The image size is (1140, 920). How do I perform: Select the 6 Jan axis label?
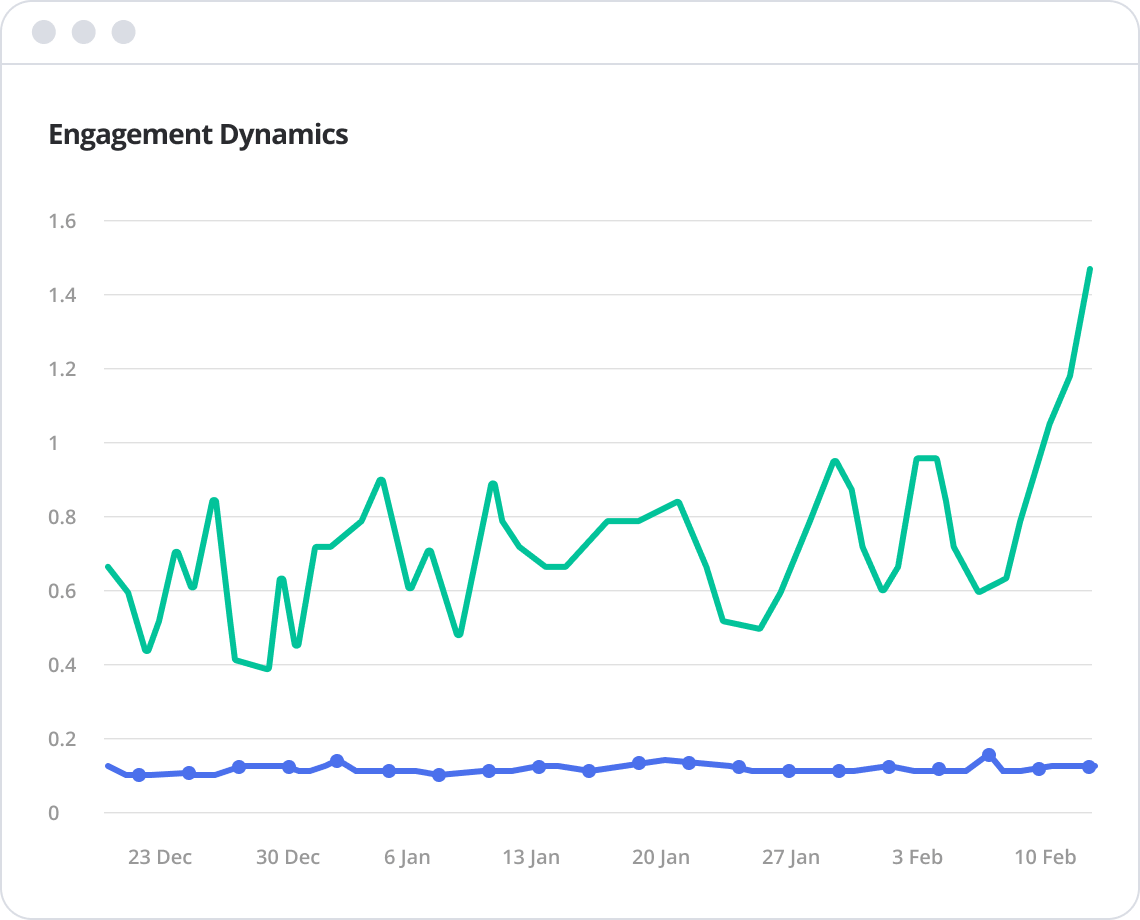pyautogui.click(x=407, y=857)
